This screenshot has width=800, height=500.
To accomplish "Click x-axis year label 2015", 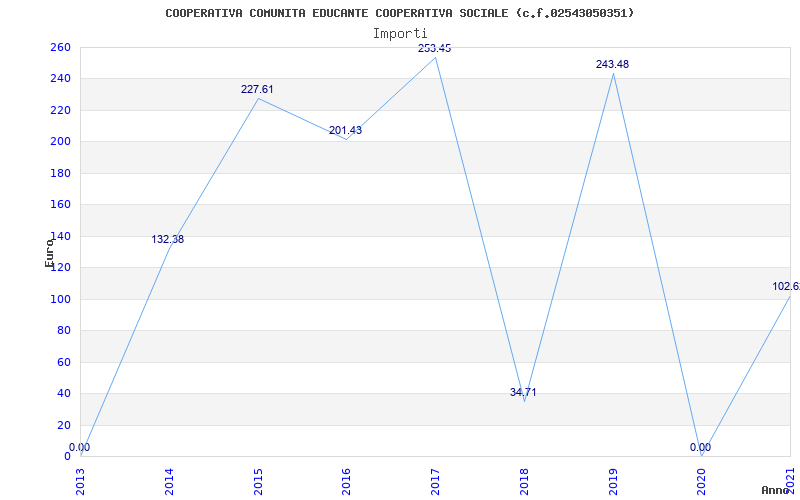I will [258, 481].
